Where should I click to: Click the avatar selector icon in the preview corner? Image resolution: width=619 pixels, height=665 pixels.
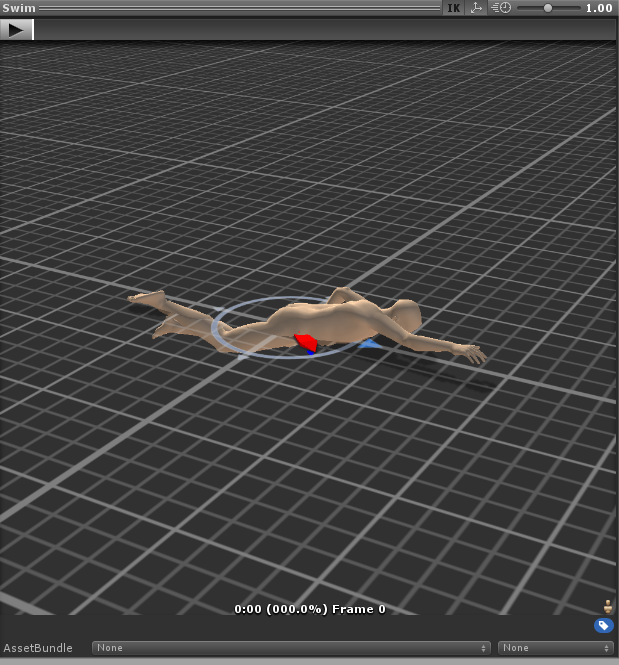pos(608,606)
